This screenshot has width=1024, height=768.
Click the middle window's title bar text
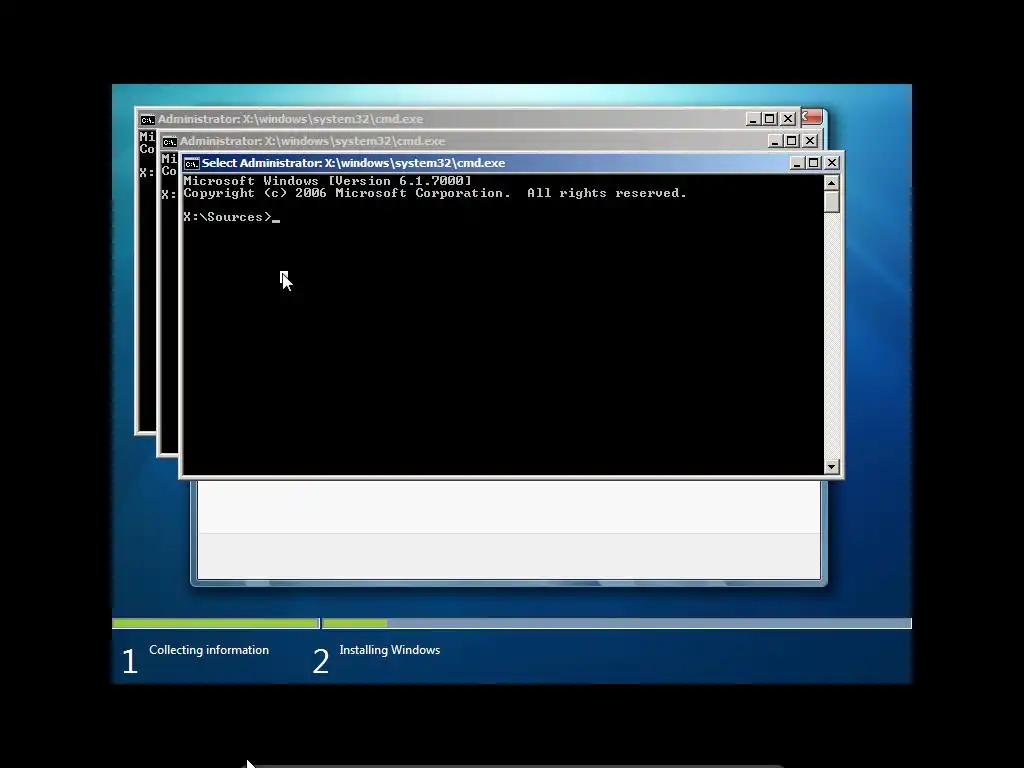click(x=312, y=141)
